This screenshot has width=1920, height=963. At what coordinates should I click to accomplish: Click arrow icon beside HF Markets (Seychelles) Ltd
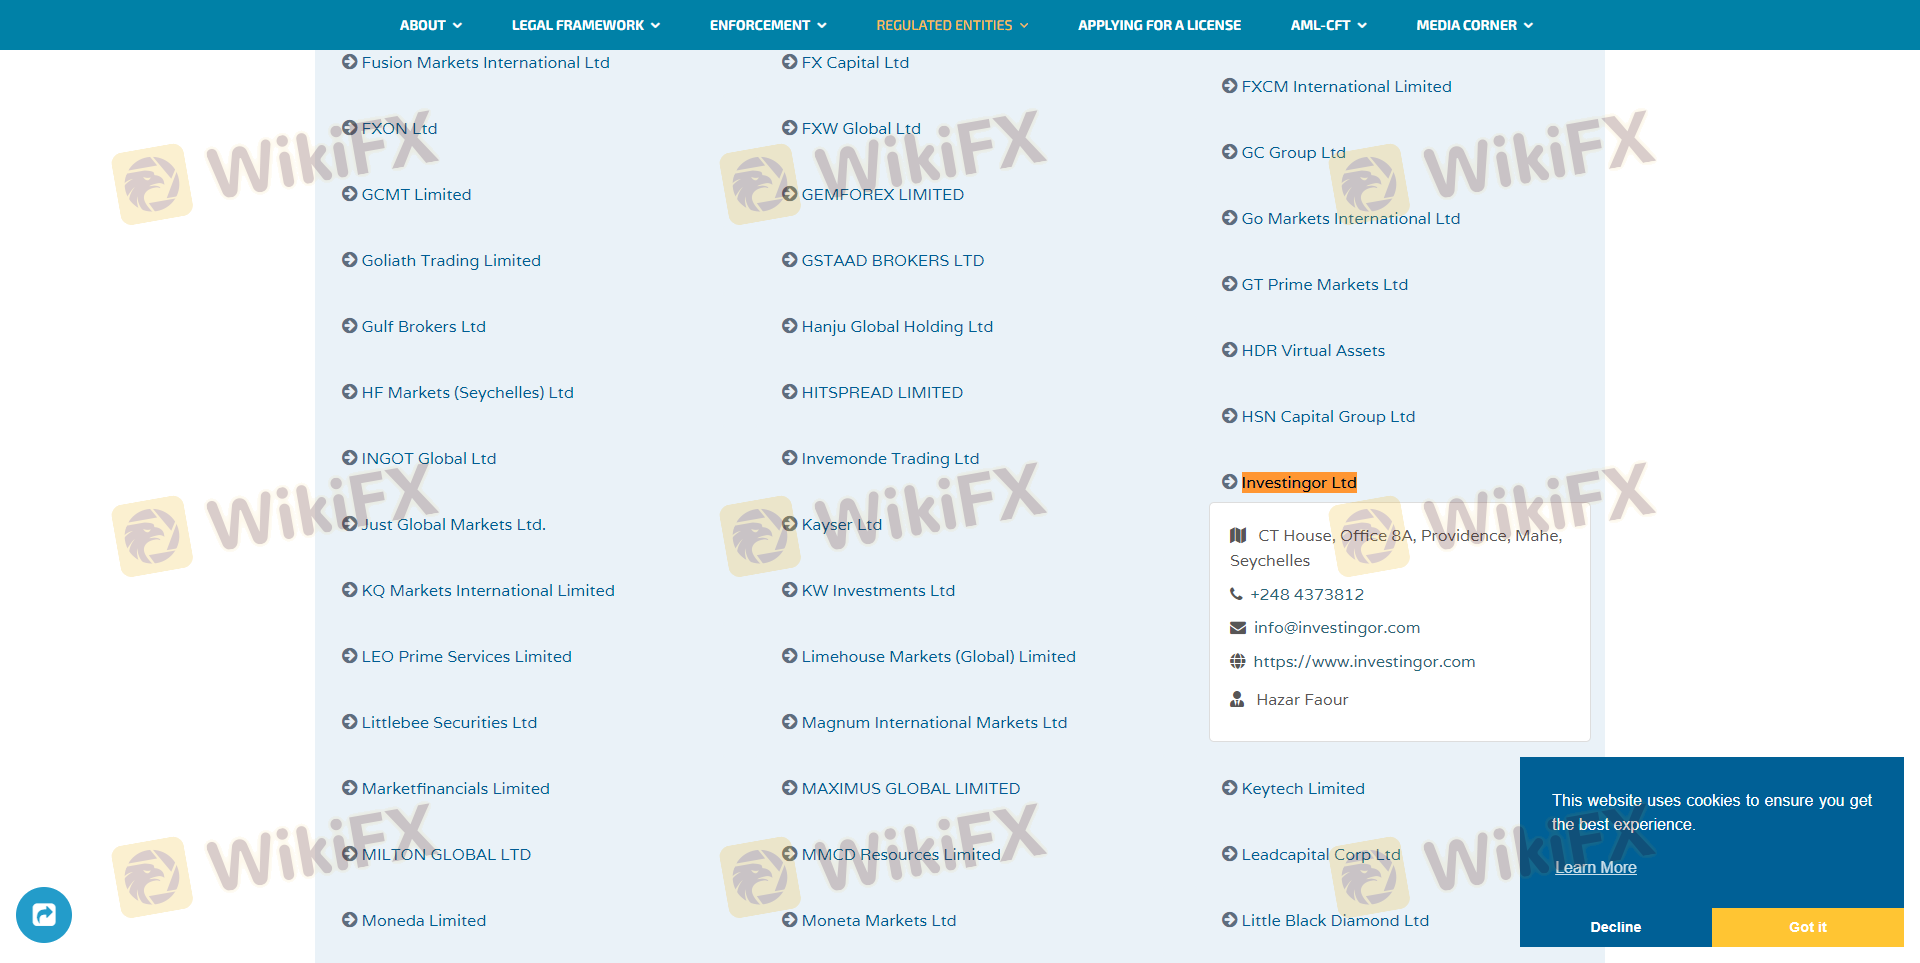pos(350,392)
